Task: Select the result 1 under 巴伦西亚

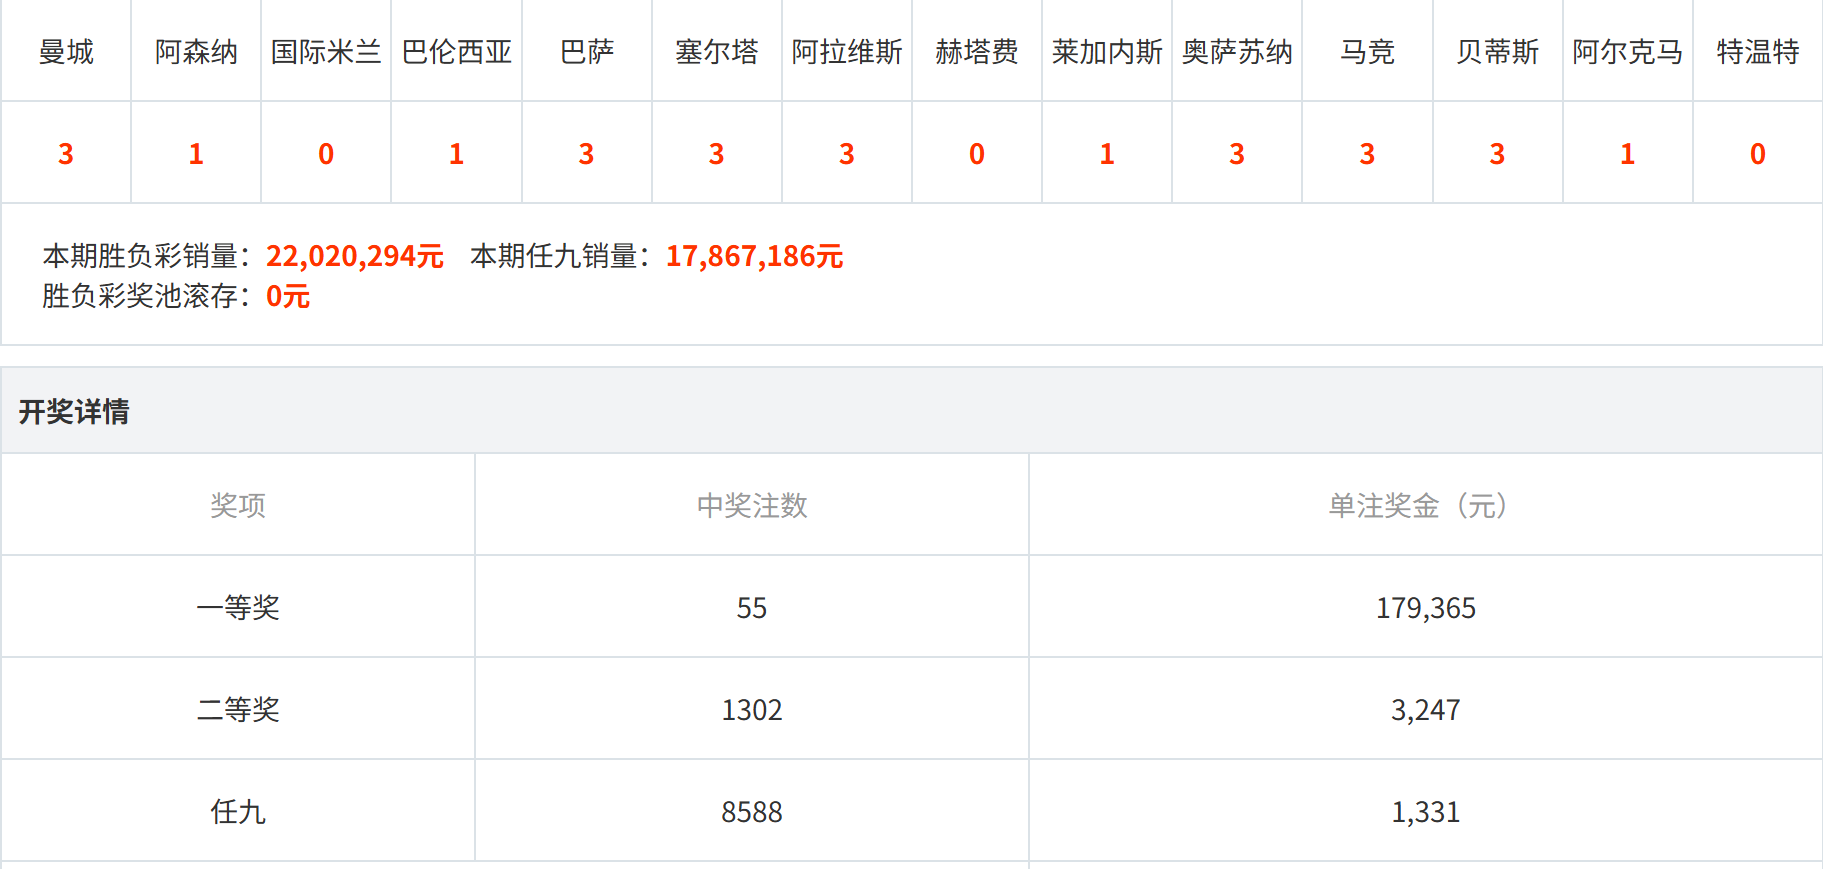Action: pyautogui.click(x=457, y=154)
